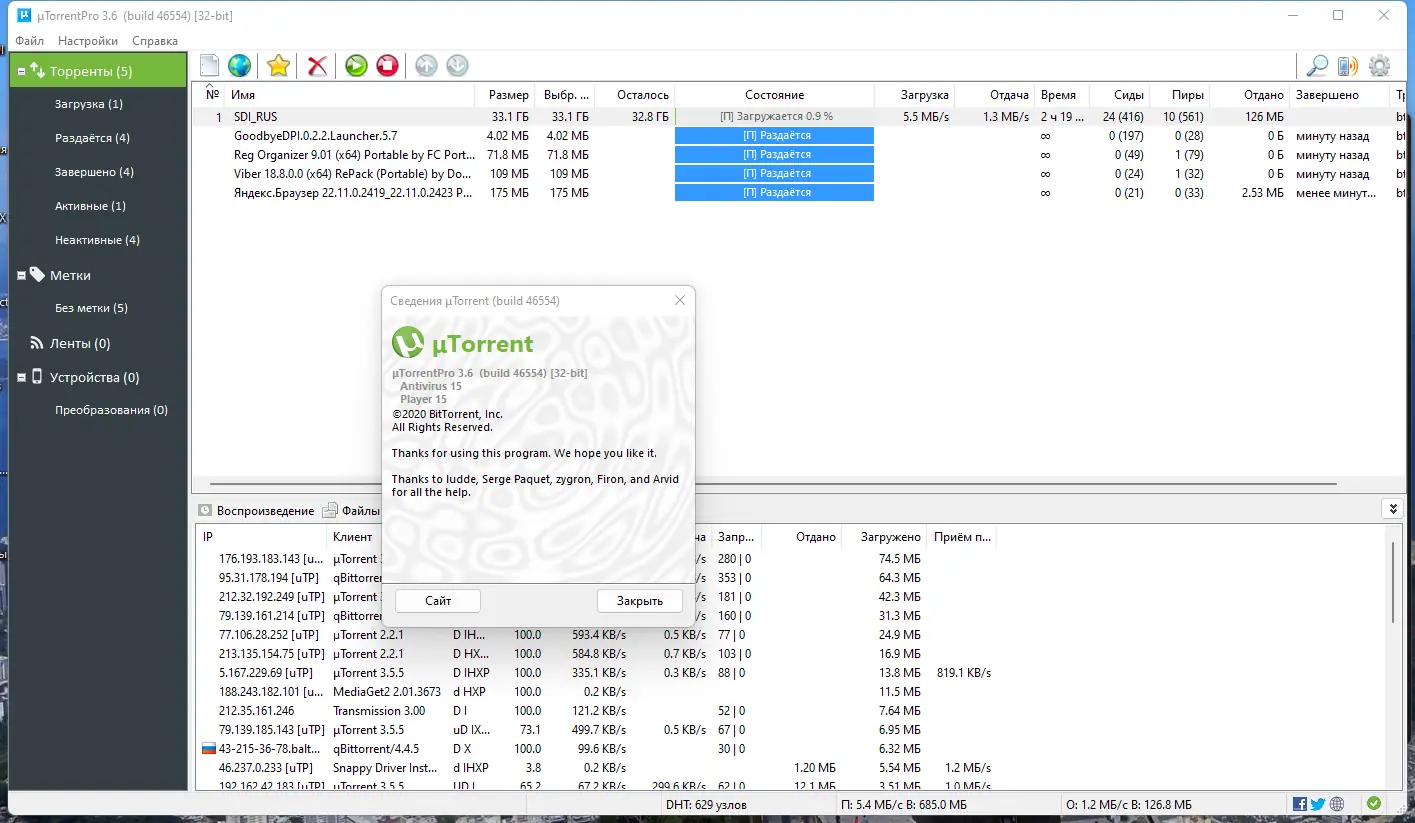Create a new torrent via toolbar icon

click(x=208, y=65)
